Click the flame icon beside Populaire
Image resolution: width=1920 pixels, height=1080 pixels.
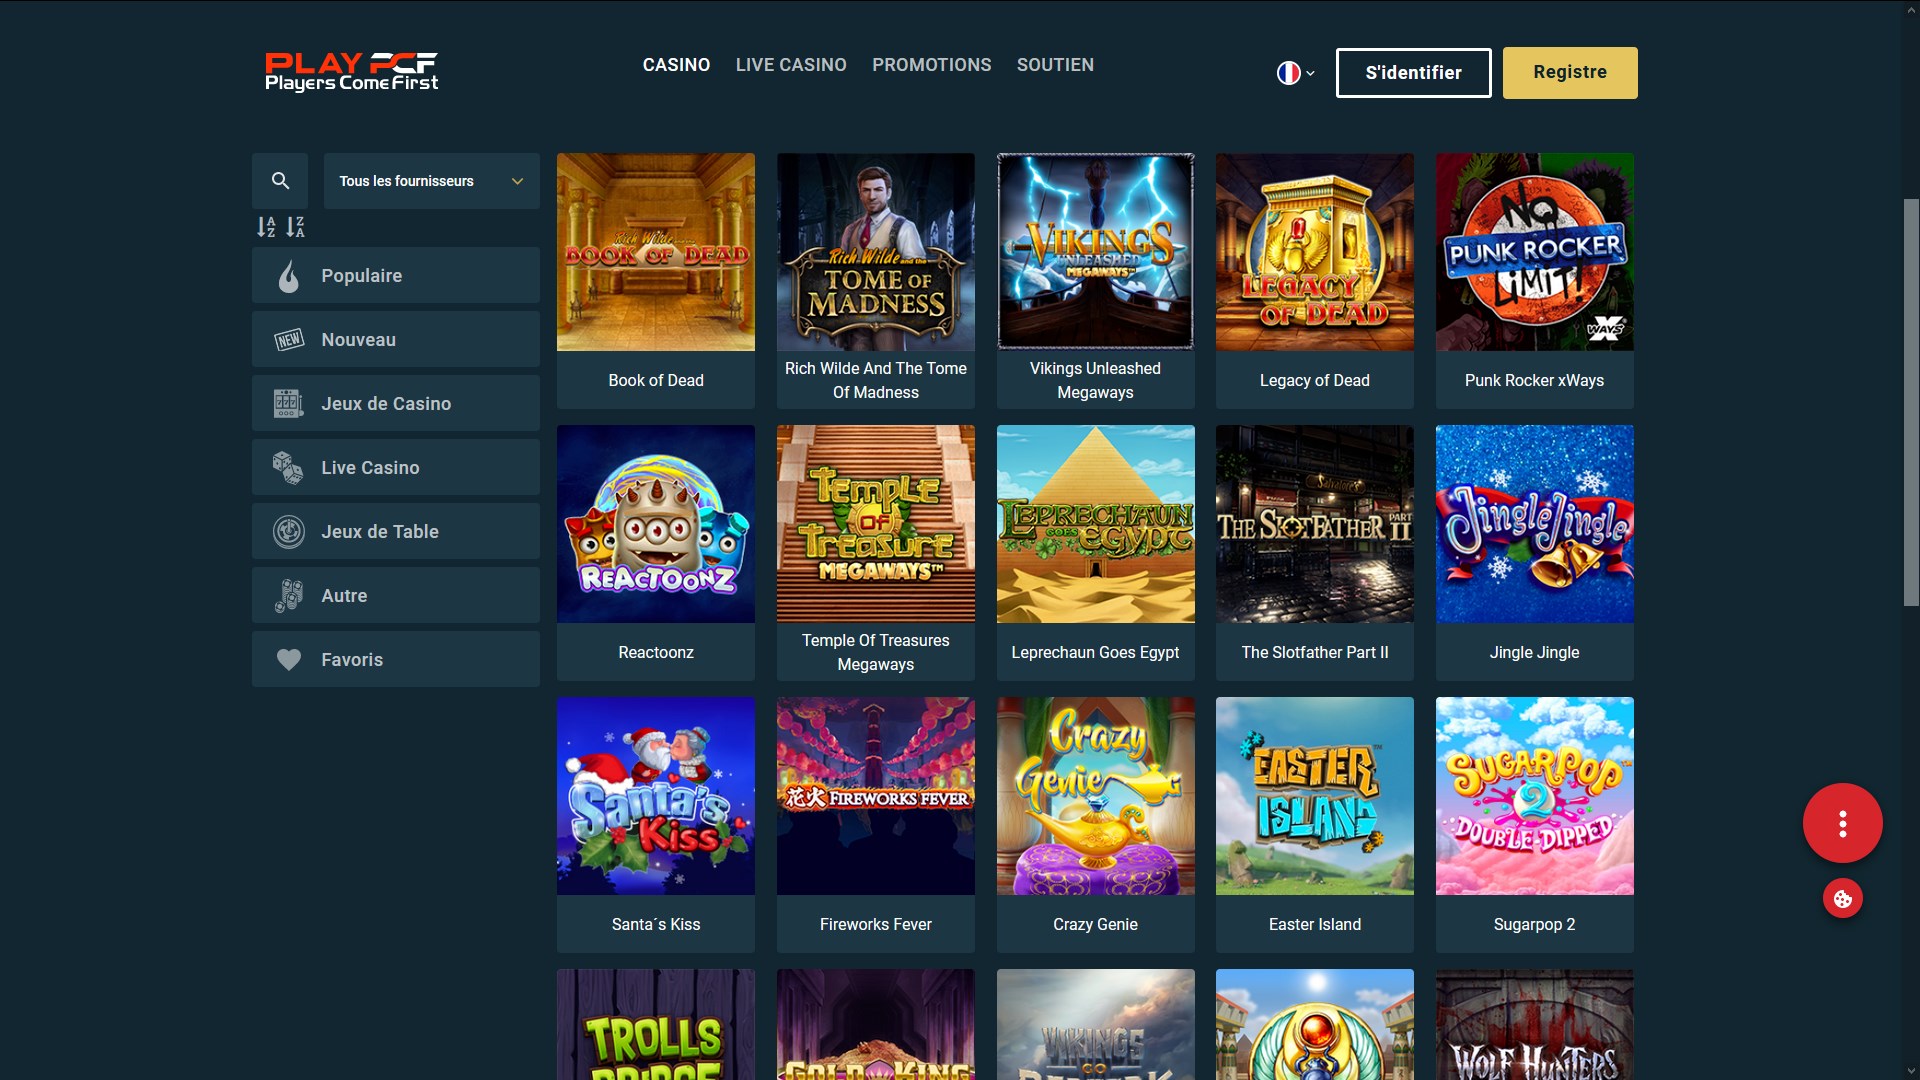click(x=288, y=276)
